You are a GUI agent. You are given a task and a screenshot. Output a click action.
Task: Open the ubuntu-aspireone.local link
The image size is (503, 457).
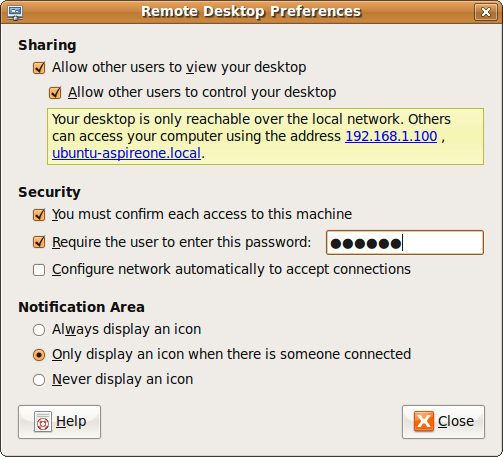pyautogui.click(x=127, y=153)
